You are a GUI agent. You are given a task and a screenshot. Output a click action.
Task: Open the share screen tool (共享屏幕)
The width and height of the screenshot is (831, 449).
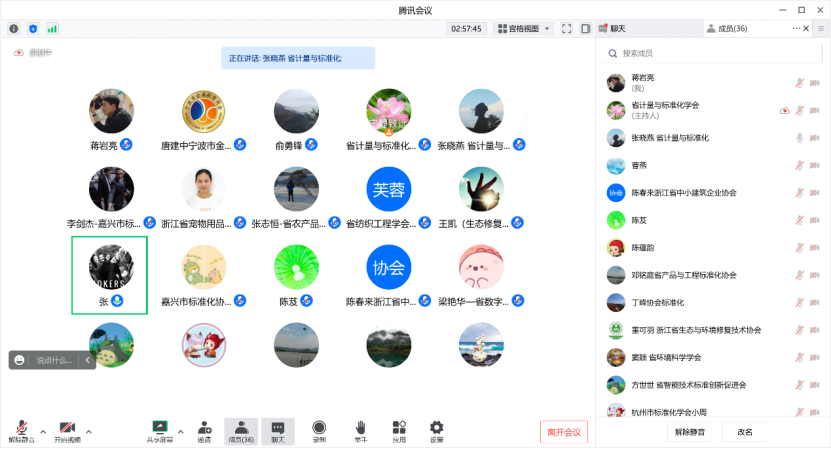pos(160,431)
